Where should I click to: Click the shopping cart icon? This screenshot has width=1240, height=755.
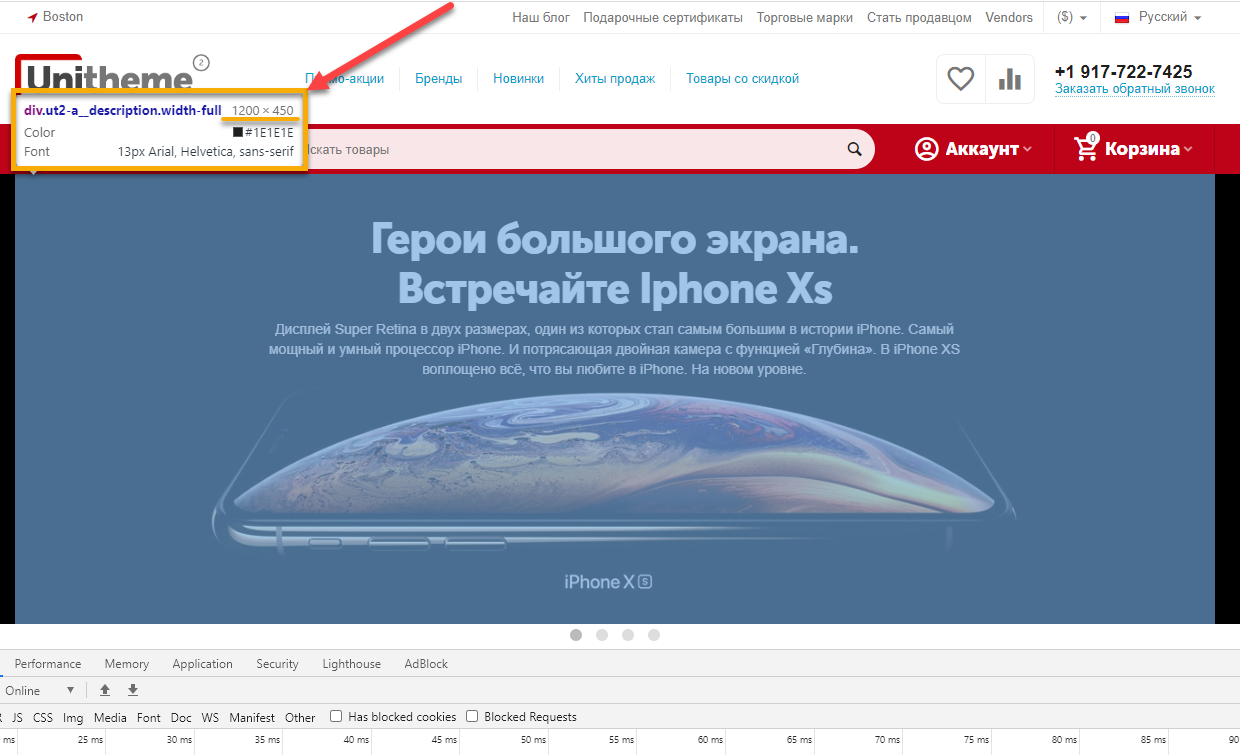pyautogui.click(x=1085, y=148)
